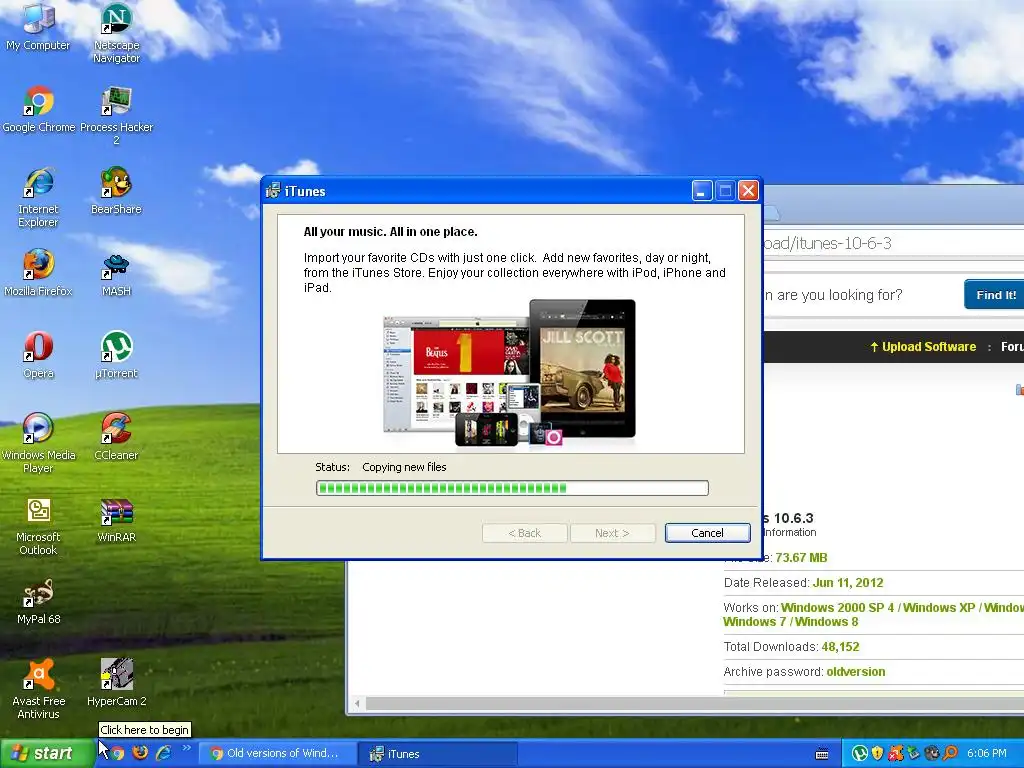Click the browser scrollbar left arrow

click(x=357, y=703)
